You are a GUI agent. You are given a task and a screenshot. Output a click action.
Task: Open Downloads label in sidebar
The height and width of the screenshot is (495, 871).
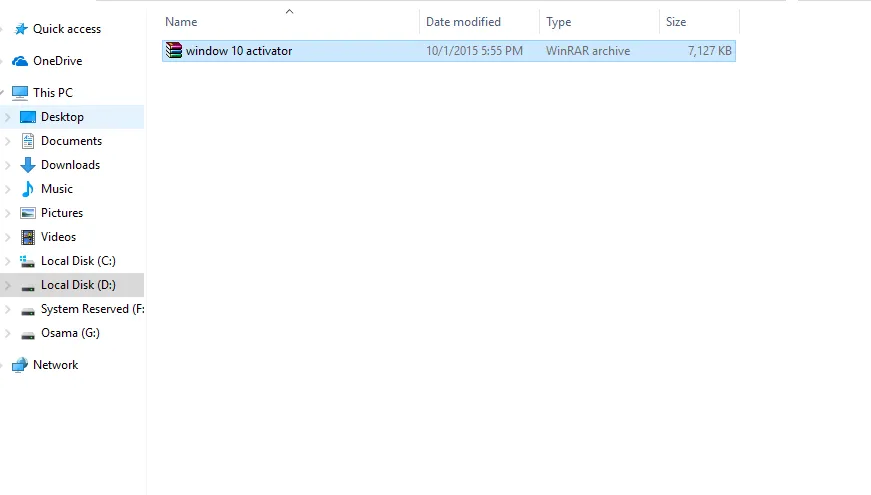pyautogui.click(x=71, y=165)
